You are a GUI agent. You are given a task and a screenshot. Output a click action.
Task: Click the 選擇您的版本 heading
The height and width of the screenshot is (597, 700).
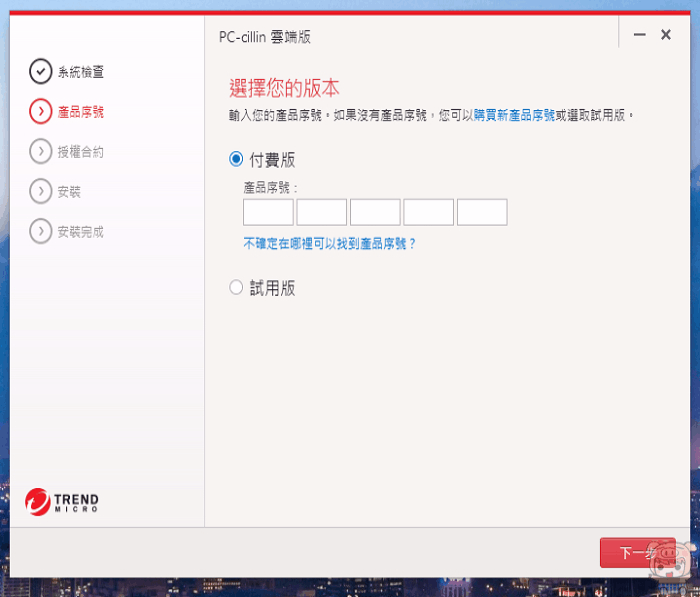pyautogui.click(x=284, y=88)
